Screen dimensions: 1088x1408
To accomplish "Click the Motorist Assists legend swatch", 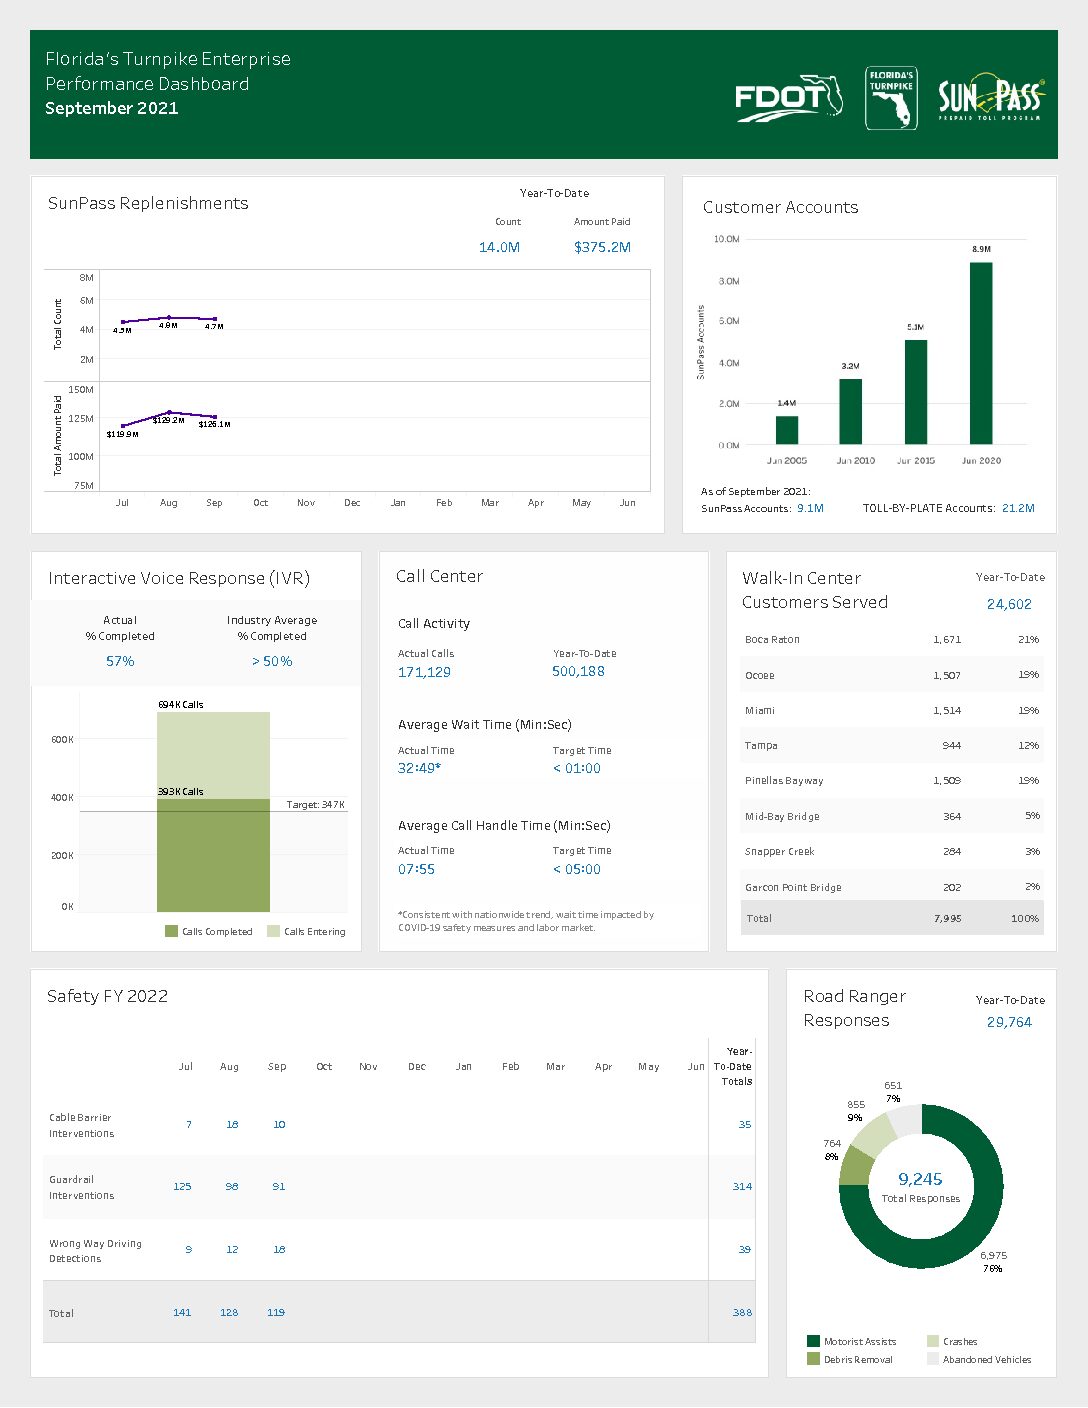I will (x=813, y=1341).
